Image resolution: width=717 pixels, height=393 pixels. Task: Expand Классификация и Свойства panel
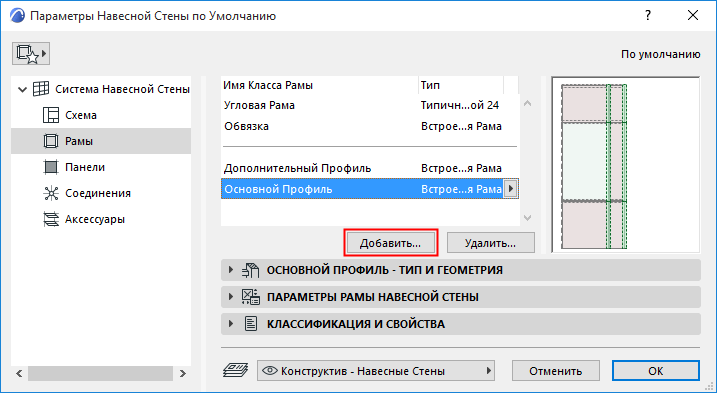[x=231, y=324]
